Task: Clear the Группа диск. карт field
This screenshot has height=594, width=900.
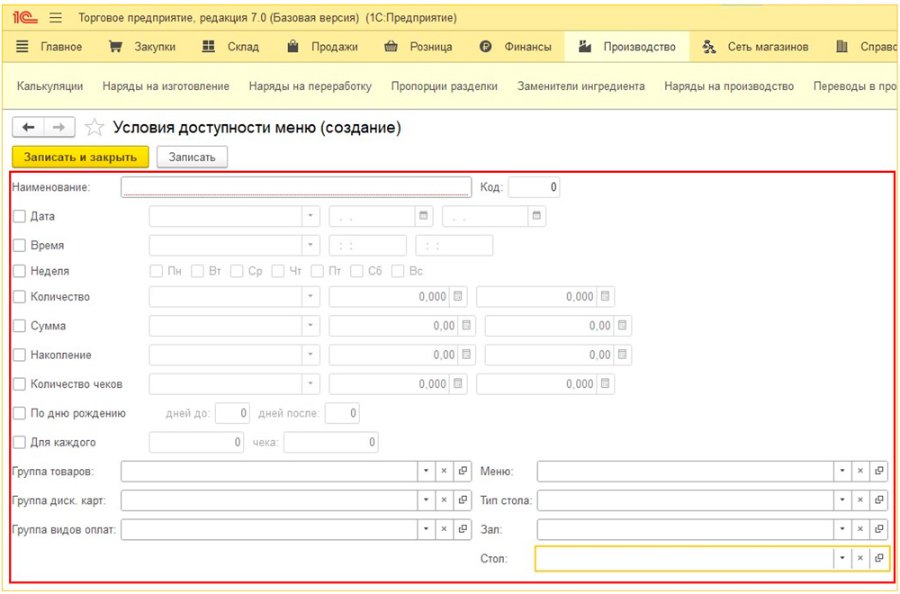Action: [x=444, y=500]
